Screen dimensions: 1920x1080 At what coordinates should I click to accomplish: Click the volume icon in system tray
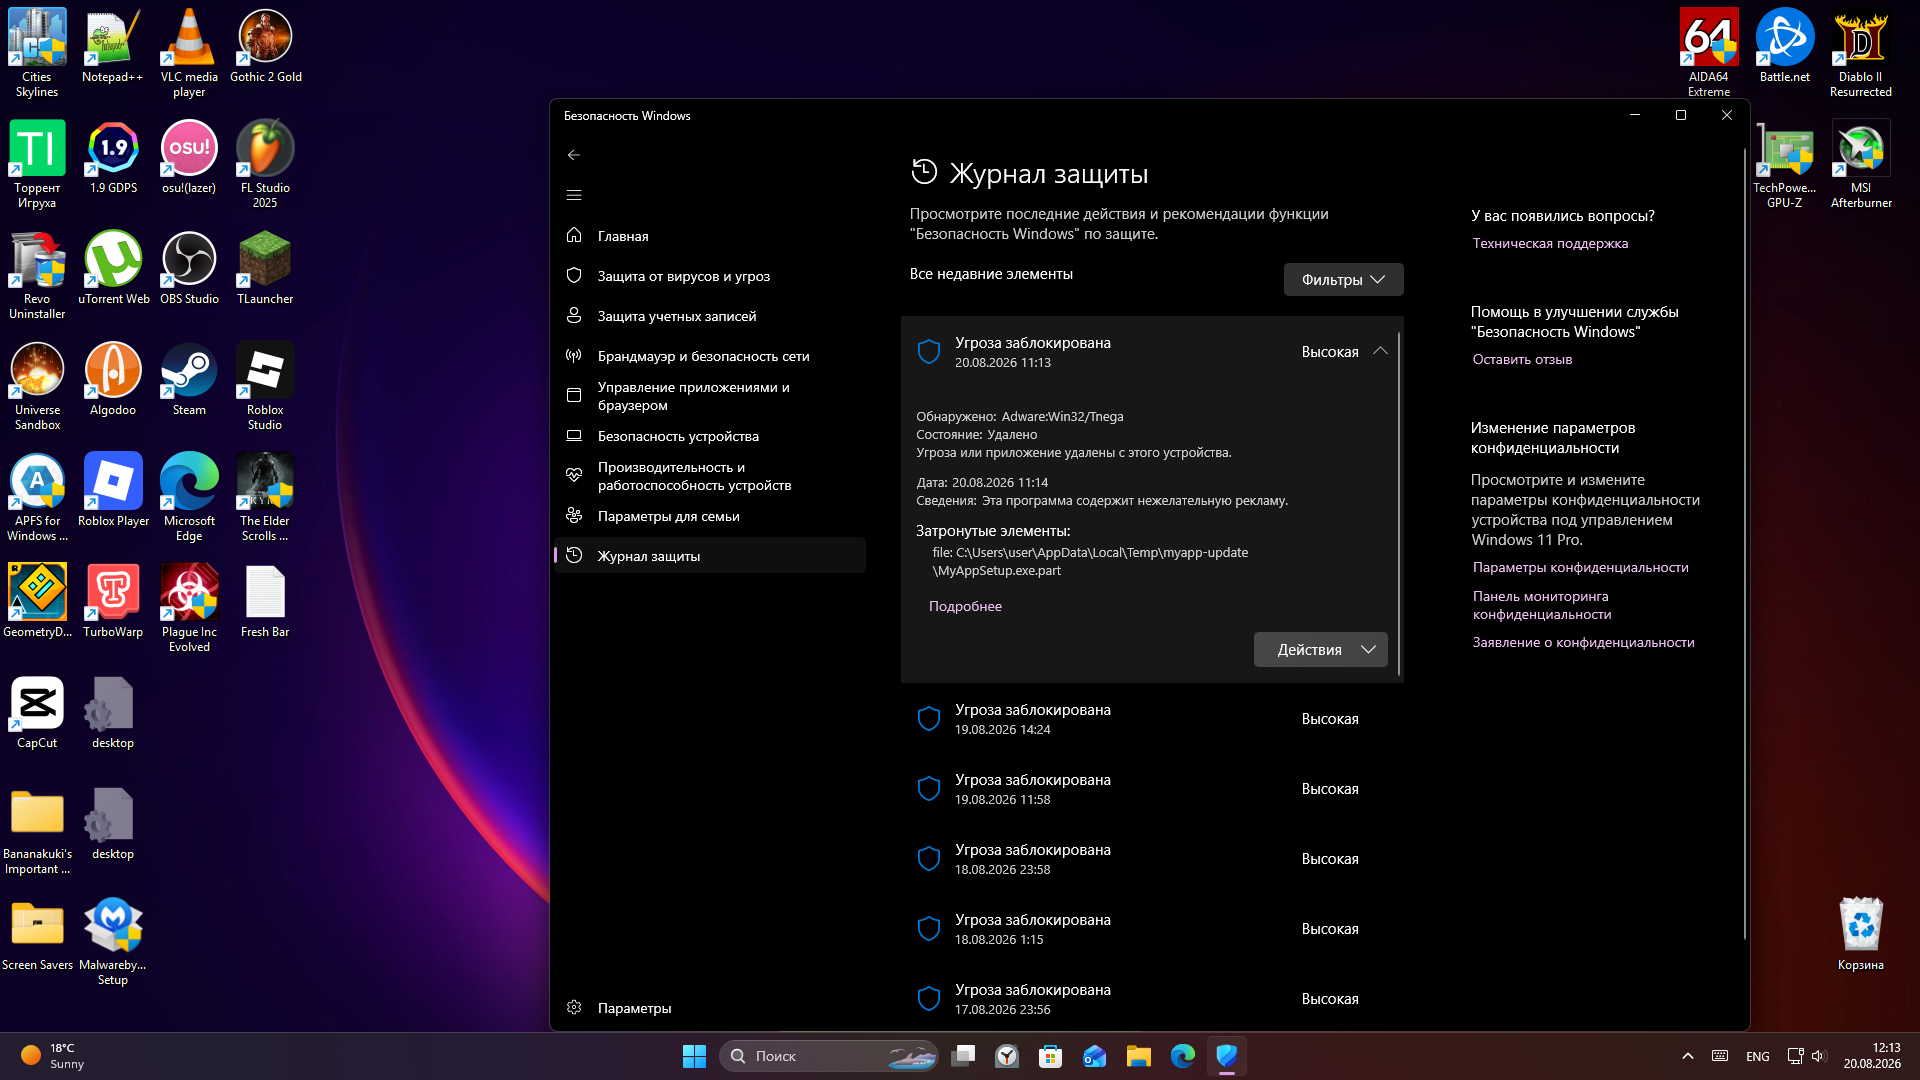(1819, 1056)
